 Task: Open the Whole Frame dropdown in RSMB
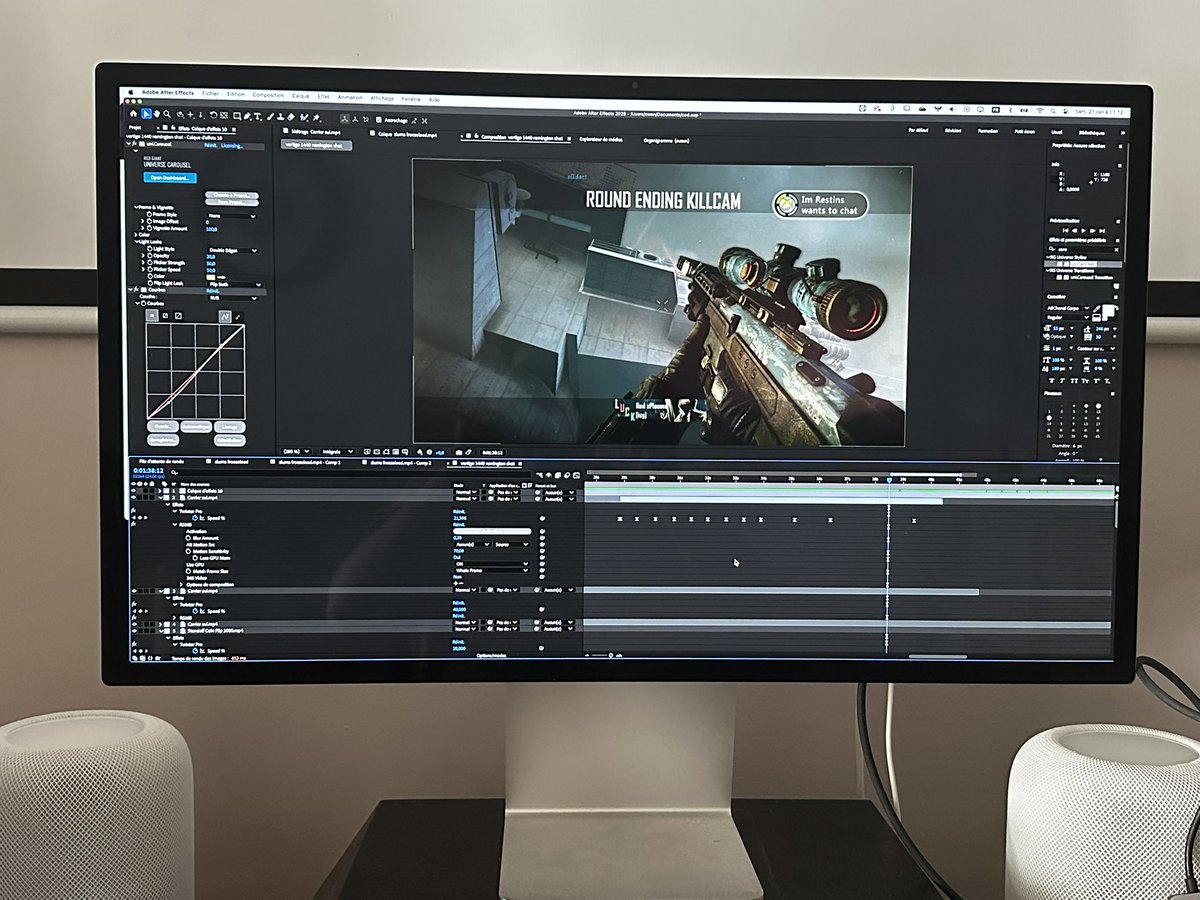[491, 570]
